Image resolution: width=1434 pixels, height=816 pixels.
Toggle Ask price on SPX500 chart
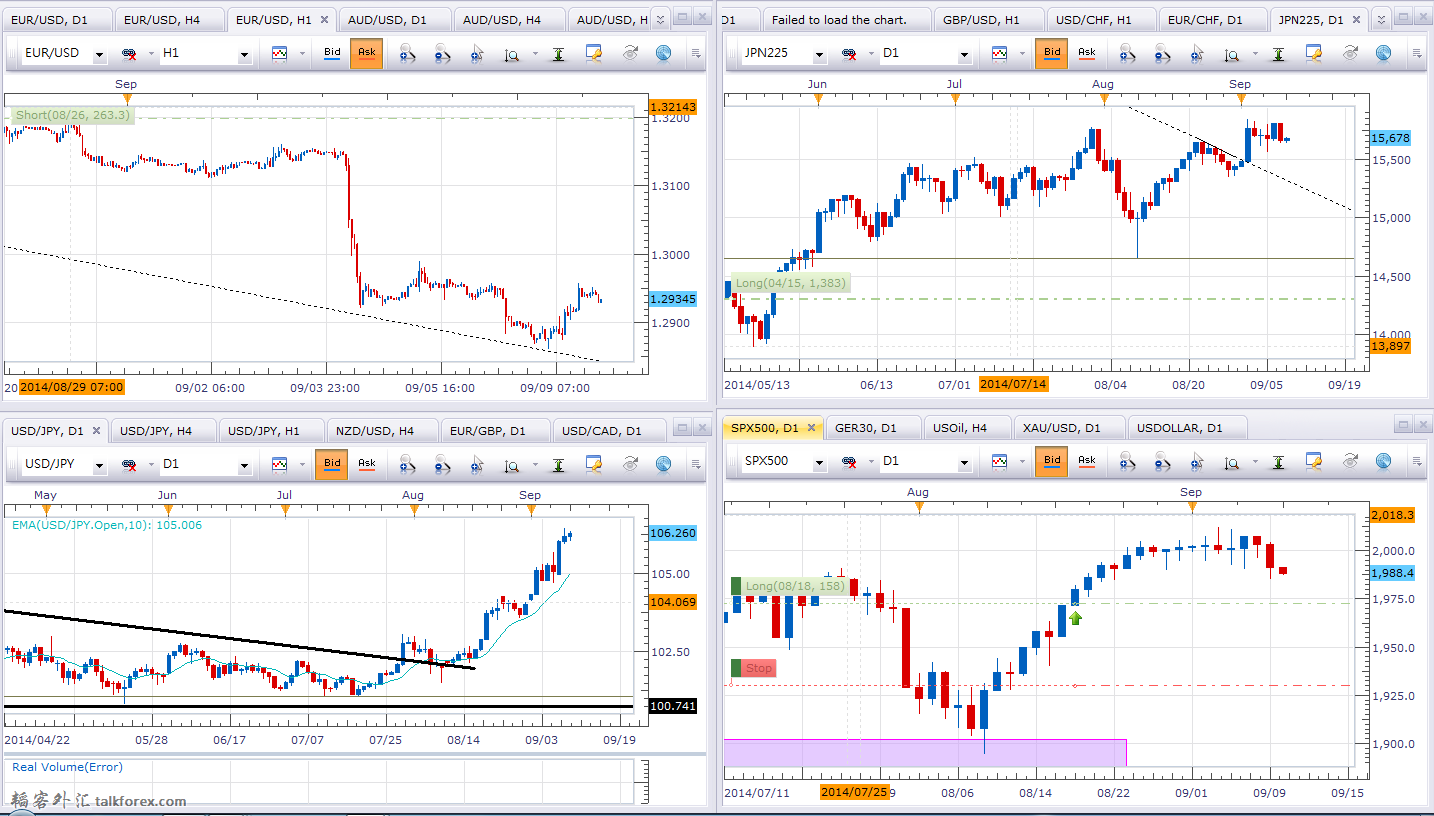[x=1087, y=461]
